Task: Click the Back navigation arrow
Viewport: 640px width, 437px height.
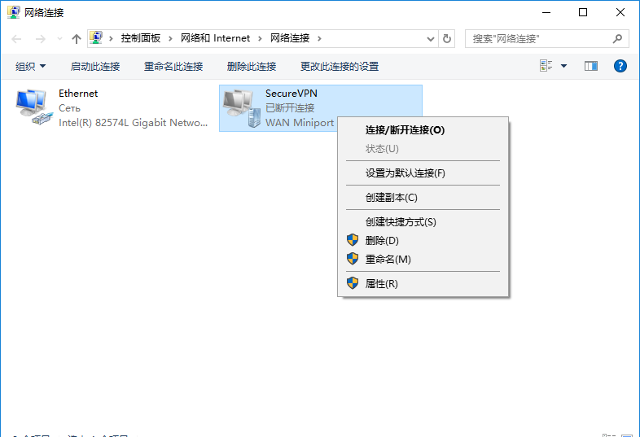Action: click(x=16, y=39)
